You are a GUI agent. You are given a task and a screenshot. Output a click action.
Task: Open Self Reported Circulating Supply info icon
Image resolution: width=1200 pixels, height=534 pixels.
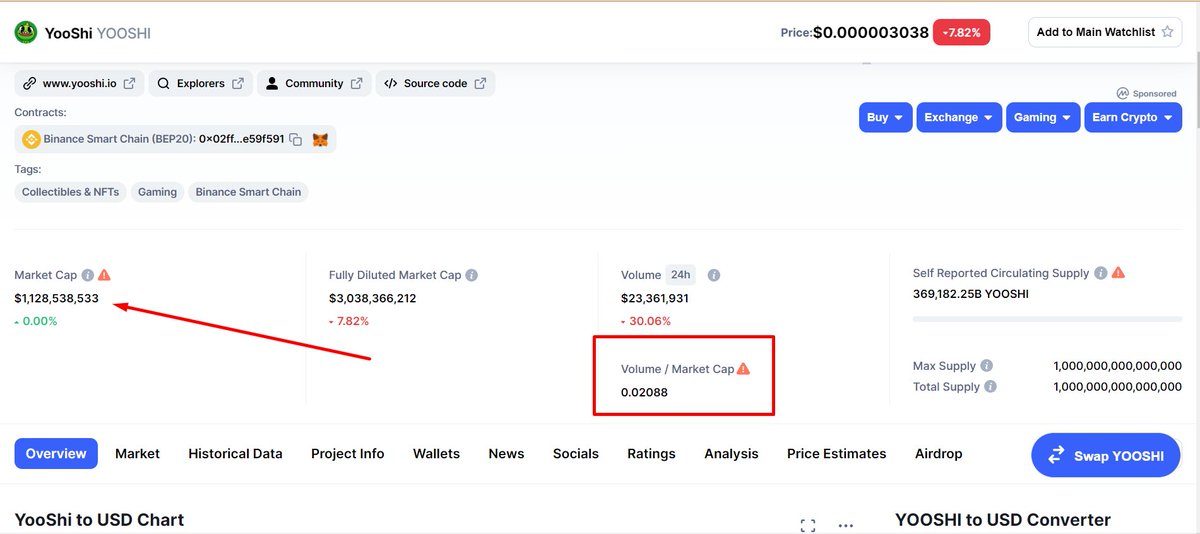pos(1100,273)
